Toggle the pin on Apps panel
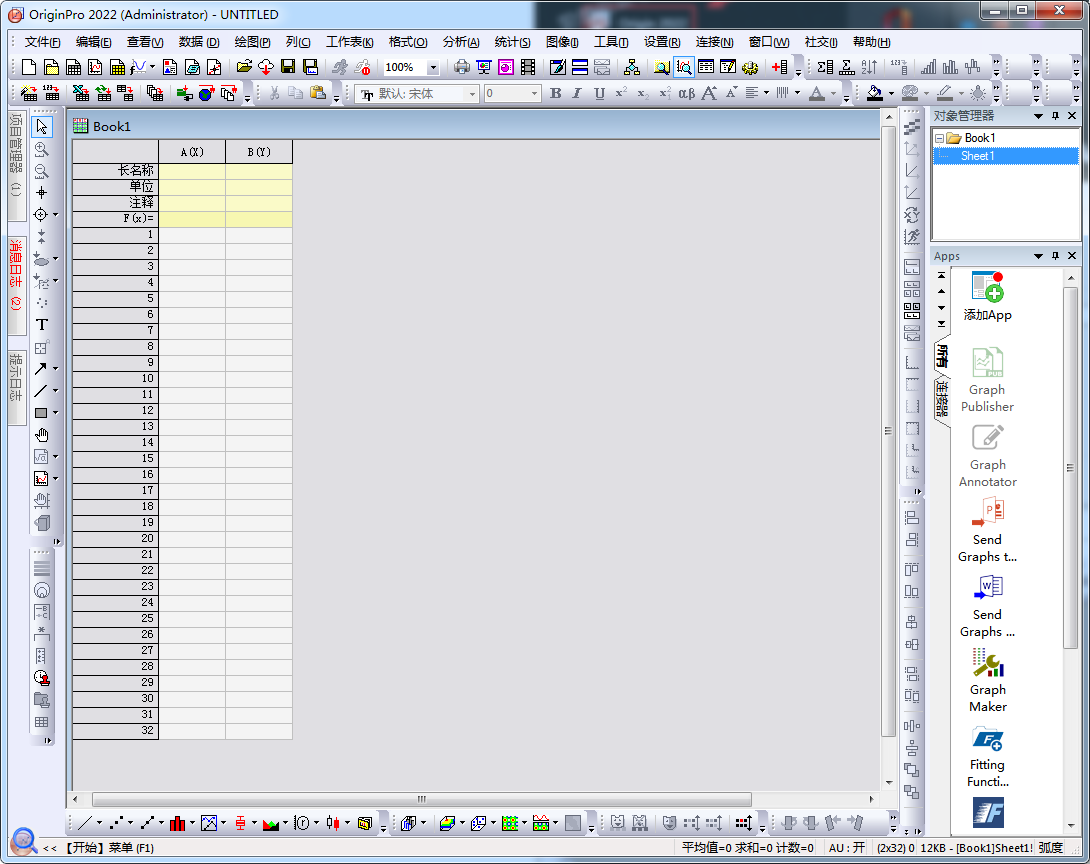This screenshot has height=864, width=1090. pyautogui.click(x=1055, y=256)
